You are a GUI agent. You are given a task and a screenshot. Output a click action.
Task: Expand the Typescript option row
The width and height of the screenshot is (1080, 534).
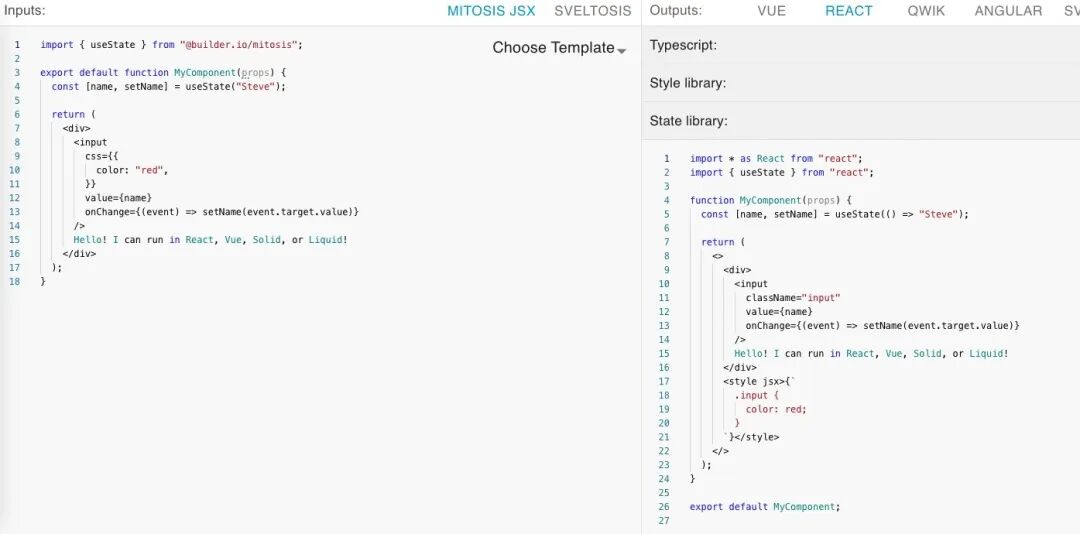pos(860,45)
